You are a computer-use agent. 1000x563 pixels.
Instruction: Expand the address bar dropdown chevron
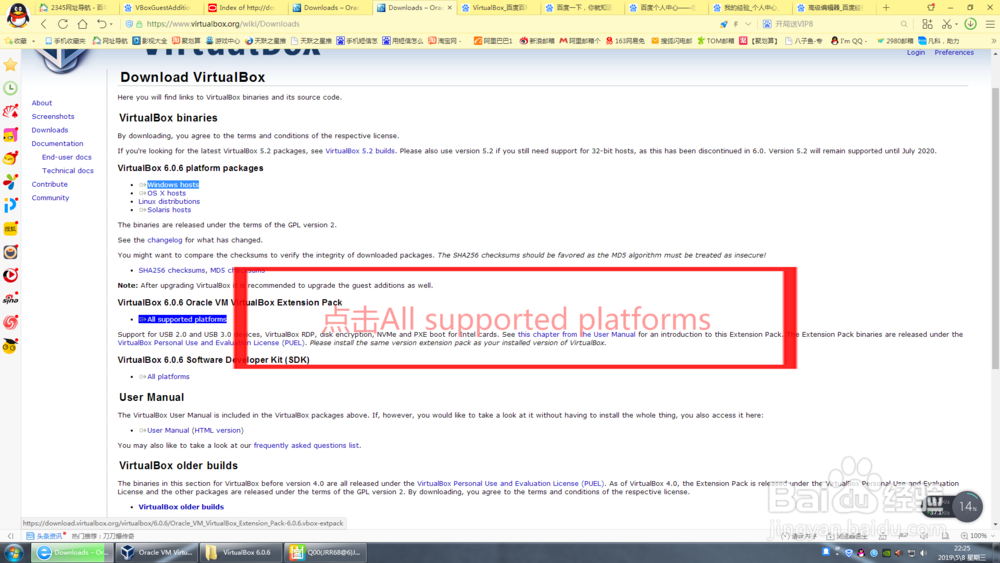(x=748, y=24)
